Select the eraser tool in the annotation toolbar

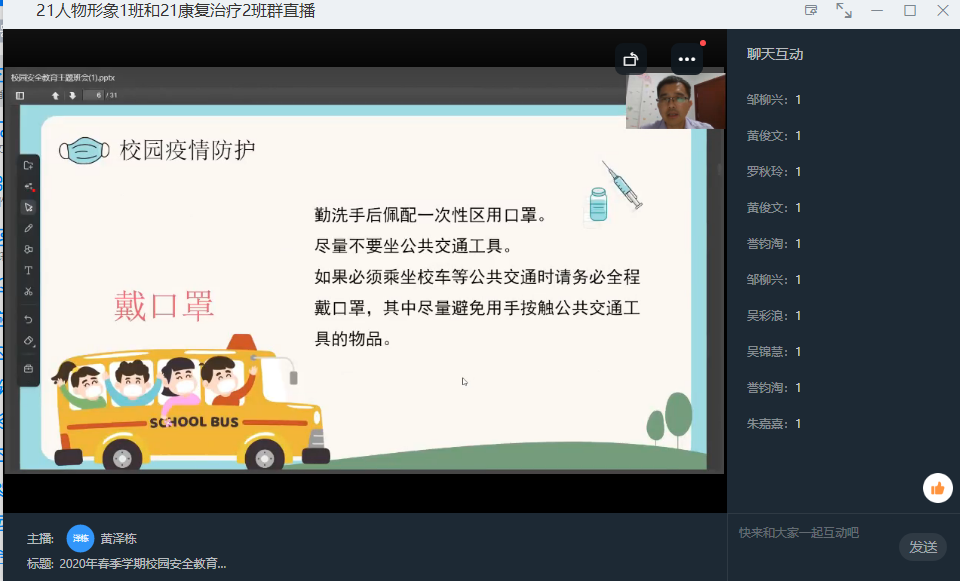[x=28, y=341]
